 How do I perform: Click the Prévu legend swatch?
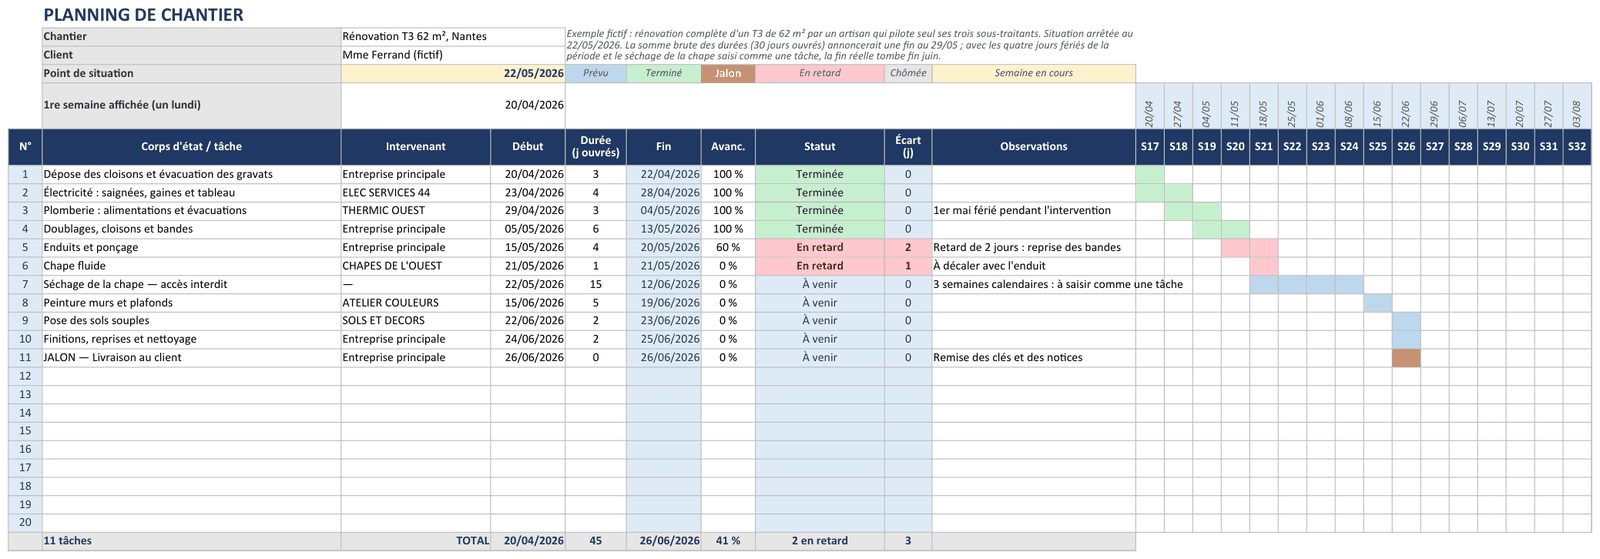click(596, 73)
